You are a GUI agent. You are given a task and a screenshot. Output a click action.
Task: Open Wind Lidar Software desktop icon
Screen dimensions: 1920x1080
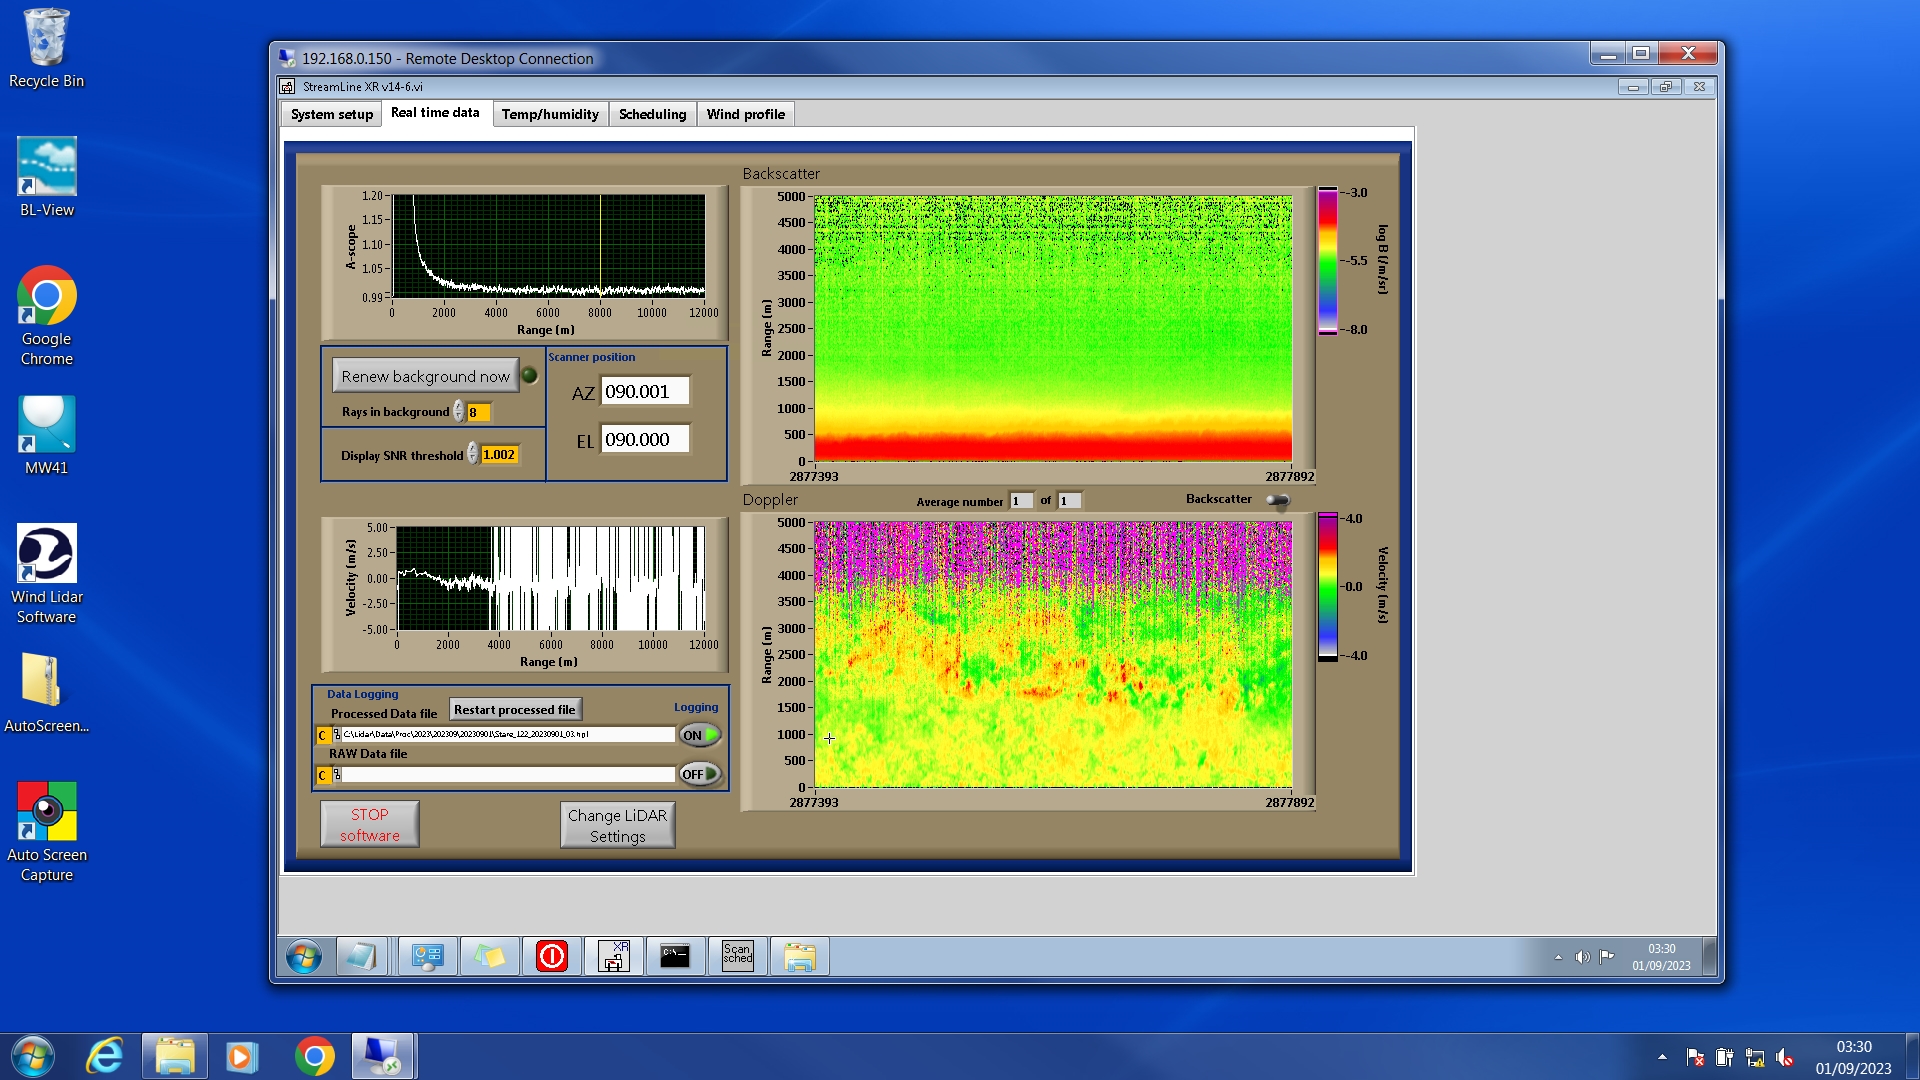coord(46,554)
